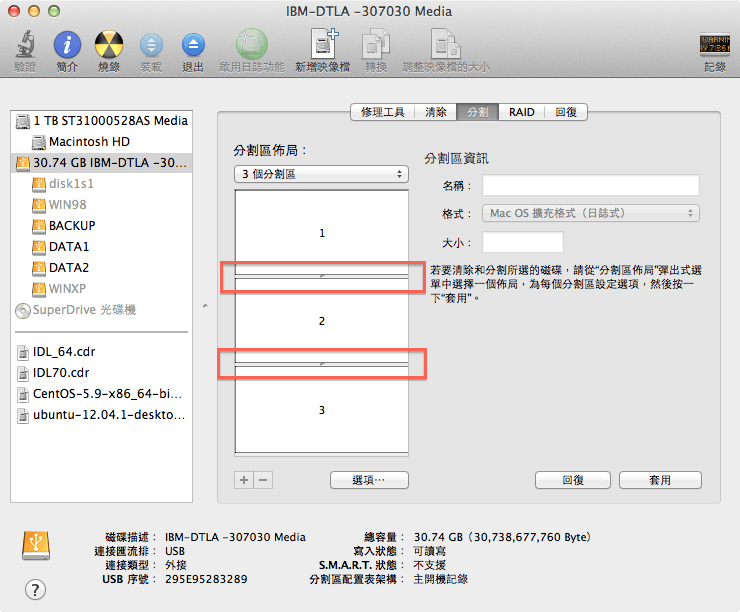Click the 名稱 name input field
This screenshot has width=740, height=612.
(x=590, y=185)
